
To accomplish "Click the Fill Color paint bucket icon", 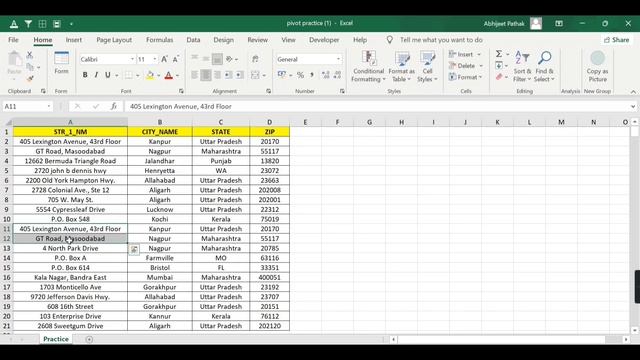I will tap(150, 75).
